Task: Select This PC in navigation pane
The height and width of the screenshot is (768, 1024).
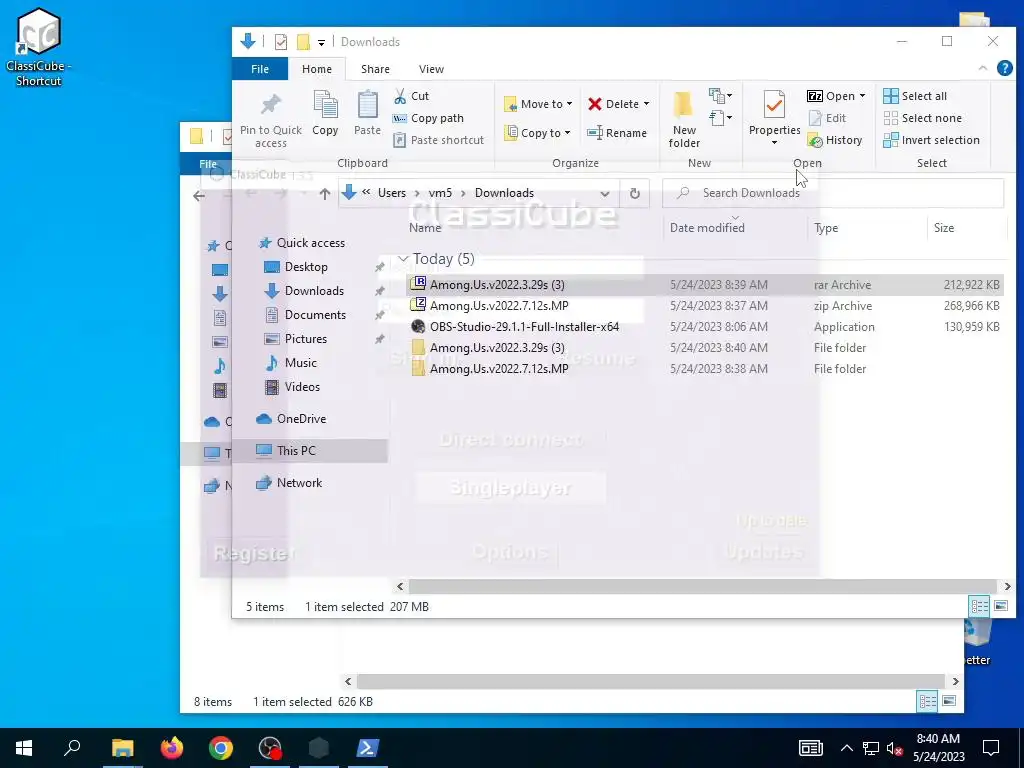Action: pos(296,451)
